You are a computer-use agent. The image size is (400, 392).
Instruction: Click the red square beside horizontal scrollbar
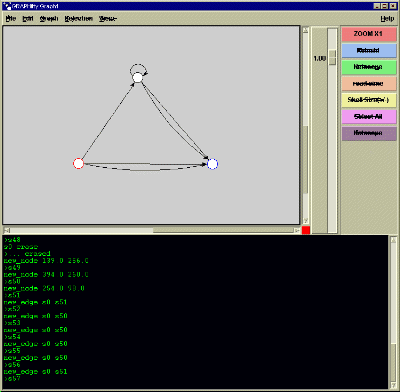pyautogui.click(x=306, y=230)
